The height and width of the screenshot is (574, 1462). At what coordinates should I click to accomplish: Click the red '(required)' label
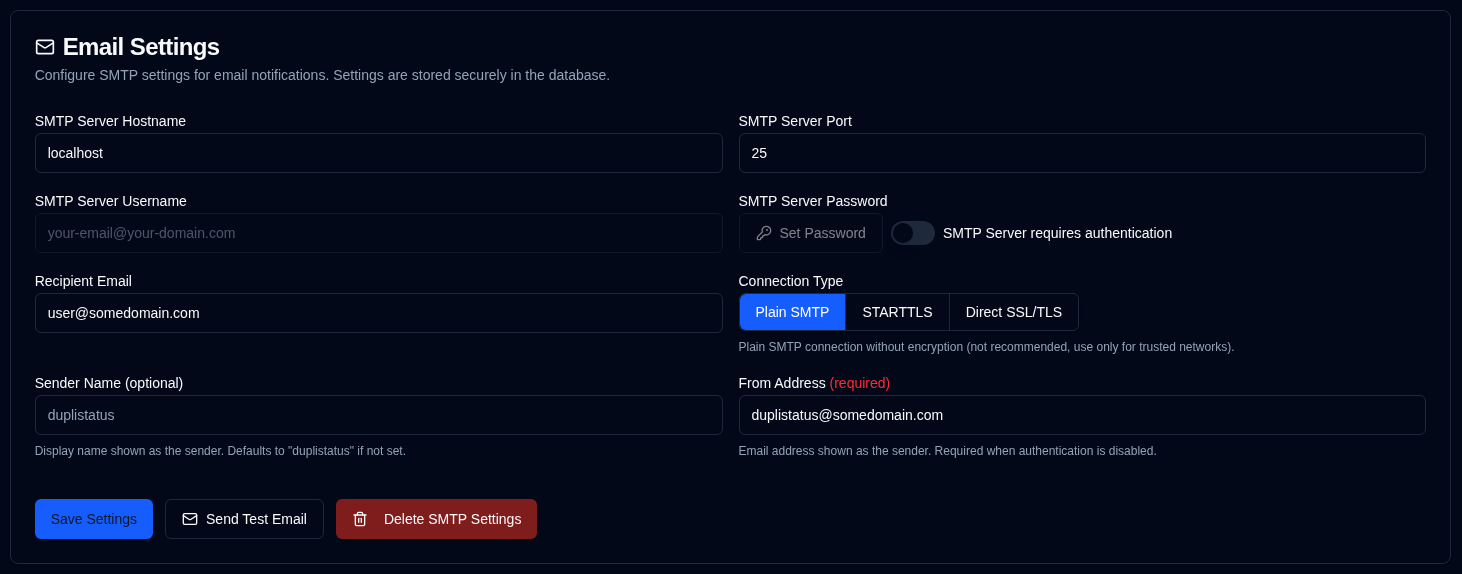click(860, 383)
